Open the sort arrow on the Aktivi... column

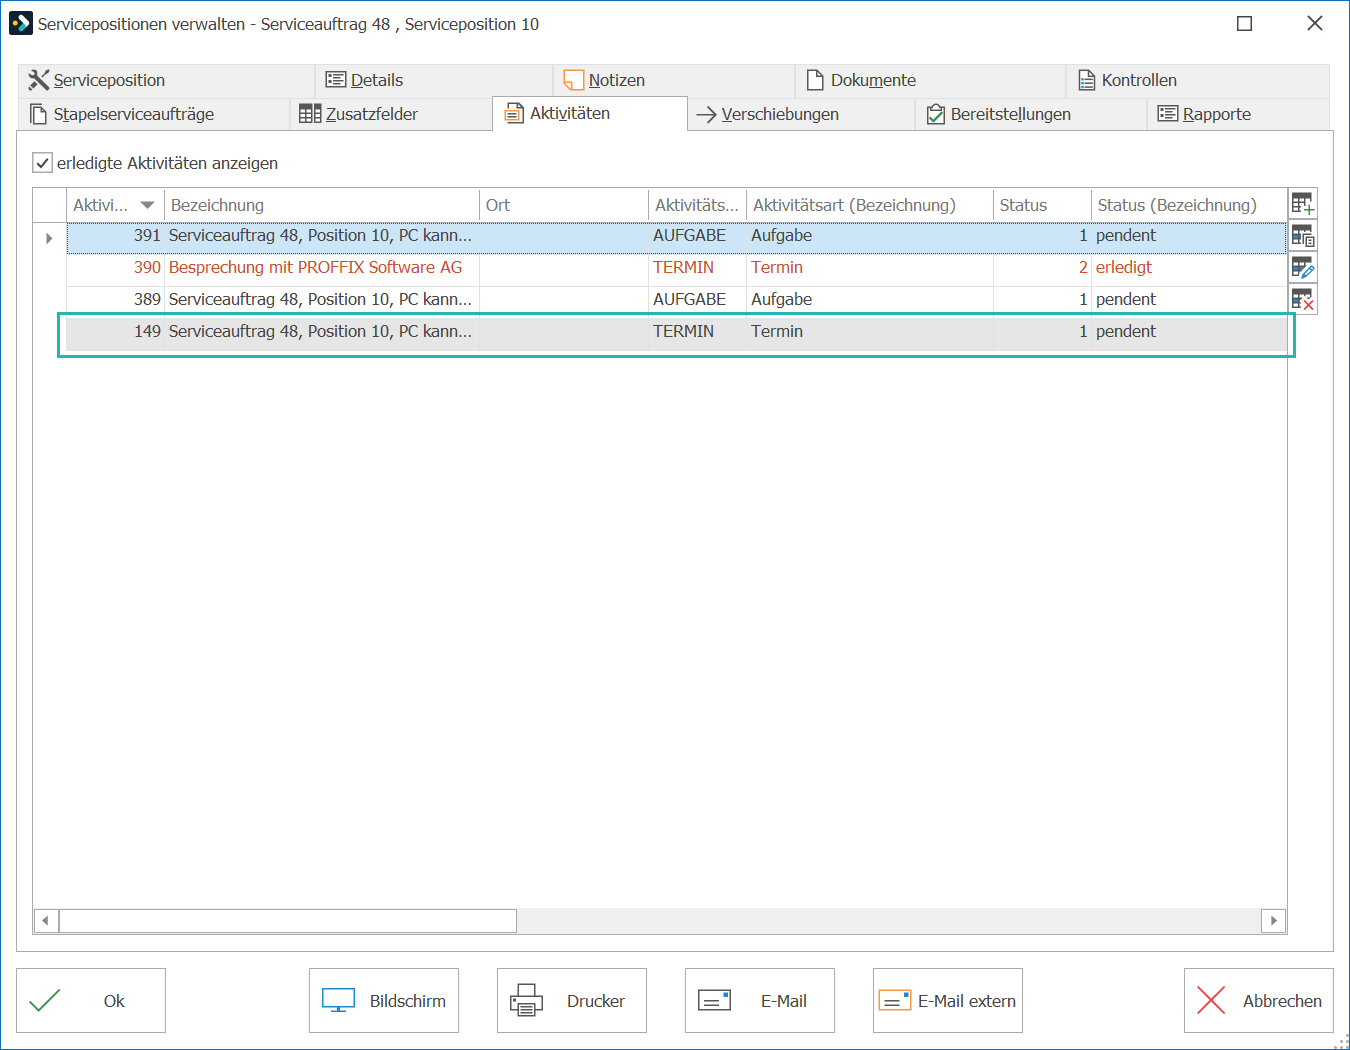pyautogui.click(x=147, y=205)
